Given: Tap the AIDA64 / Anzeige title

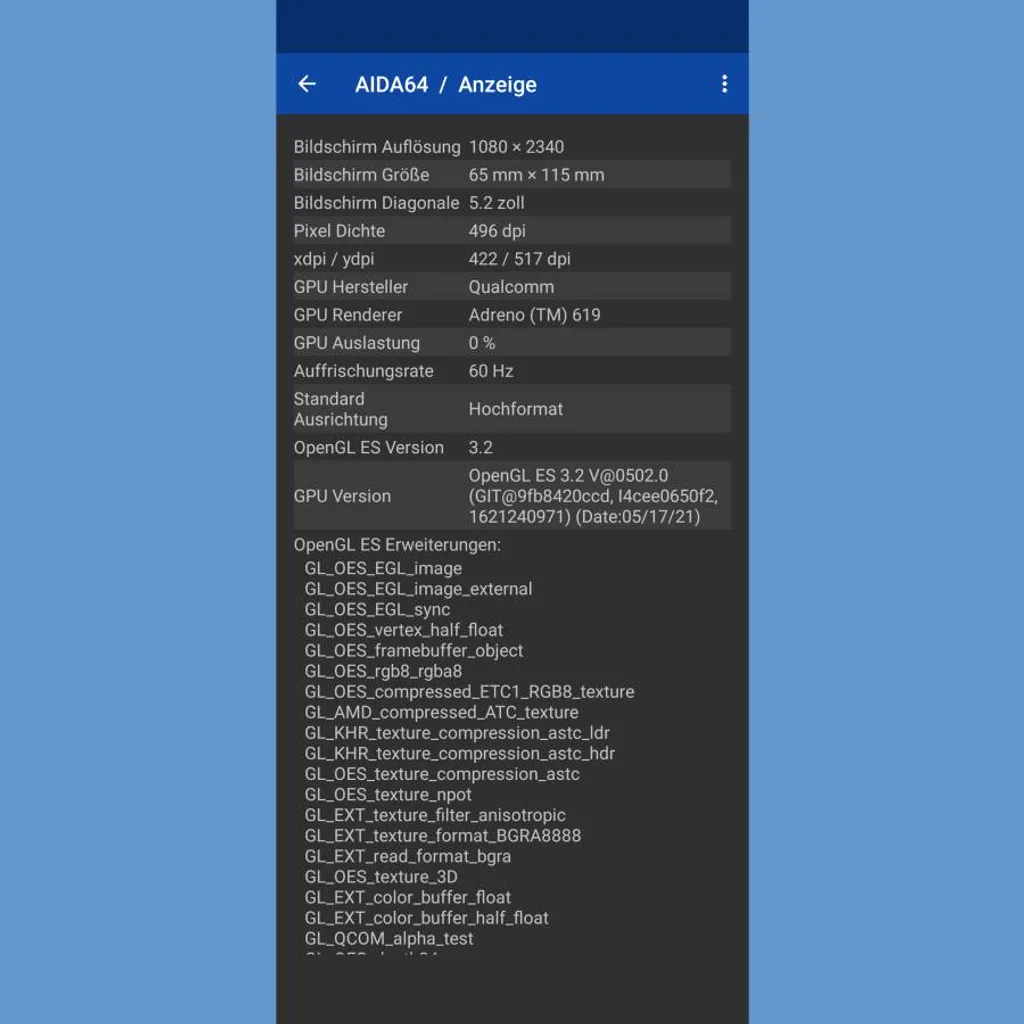Looking at the screenshot, I should coord(445,85).
